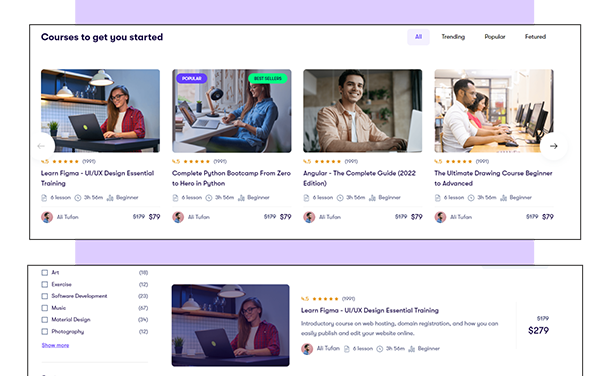This screenshot has height=376, width=600.
Task: Click the $79 price on Angular card
Action: click(x=417, y=217)
